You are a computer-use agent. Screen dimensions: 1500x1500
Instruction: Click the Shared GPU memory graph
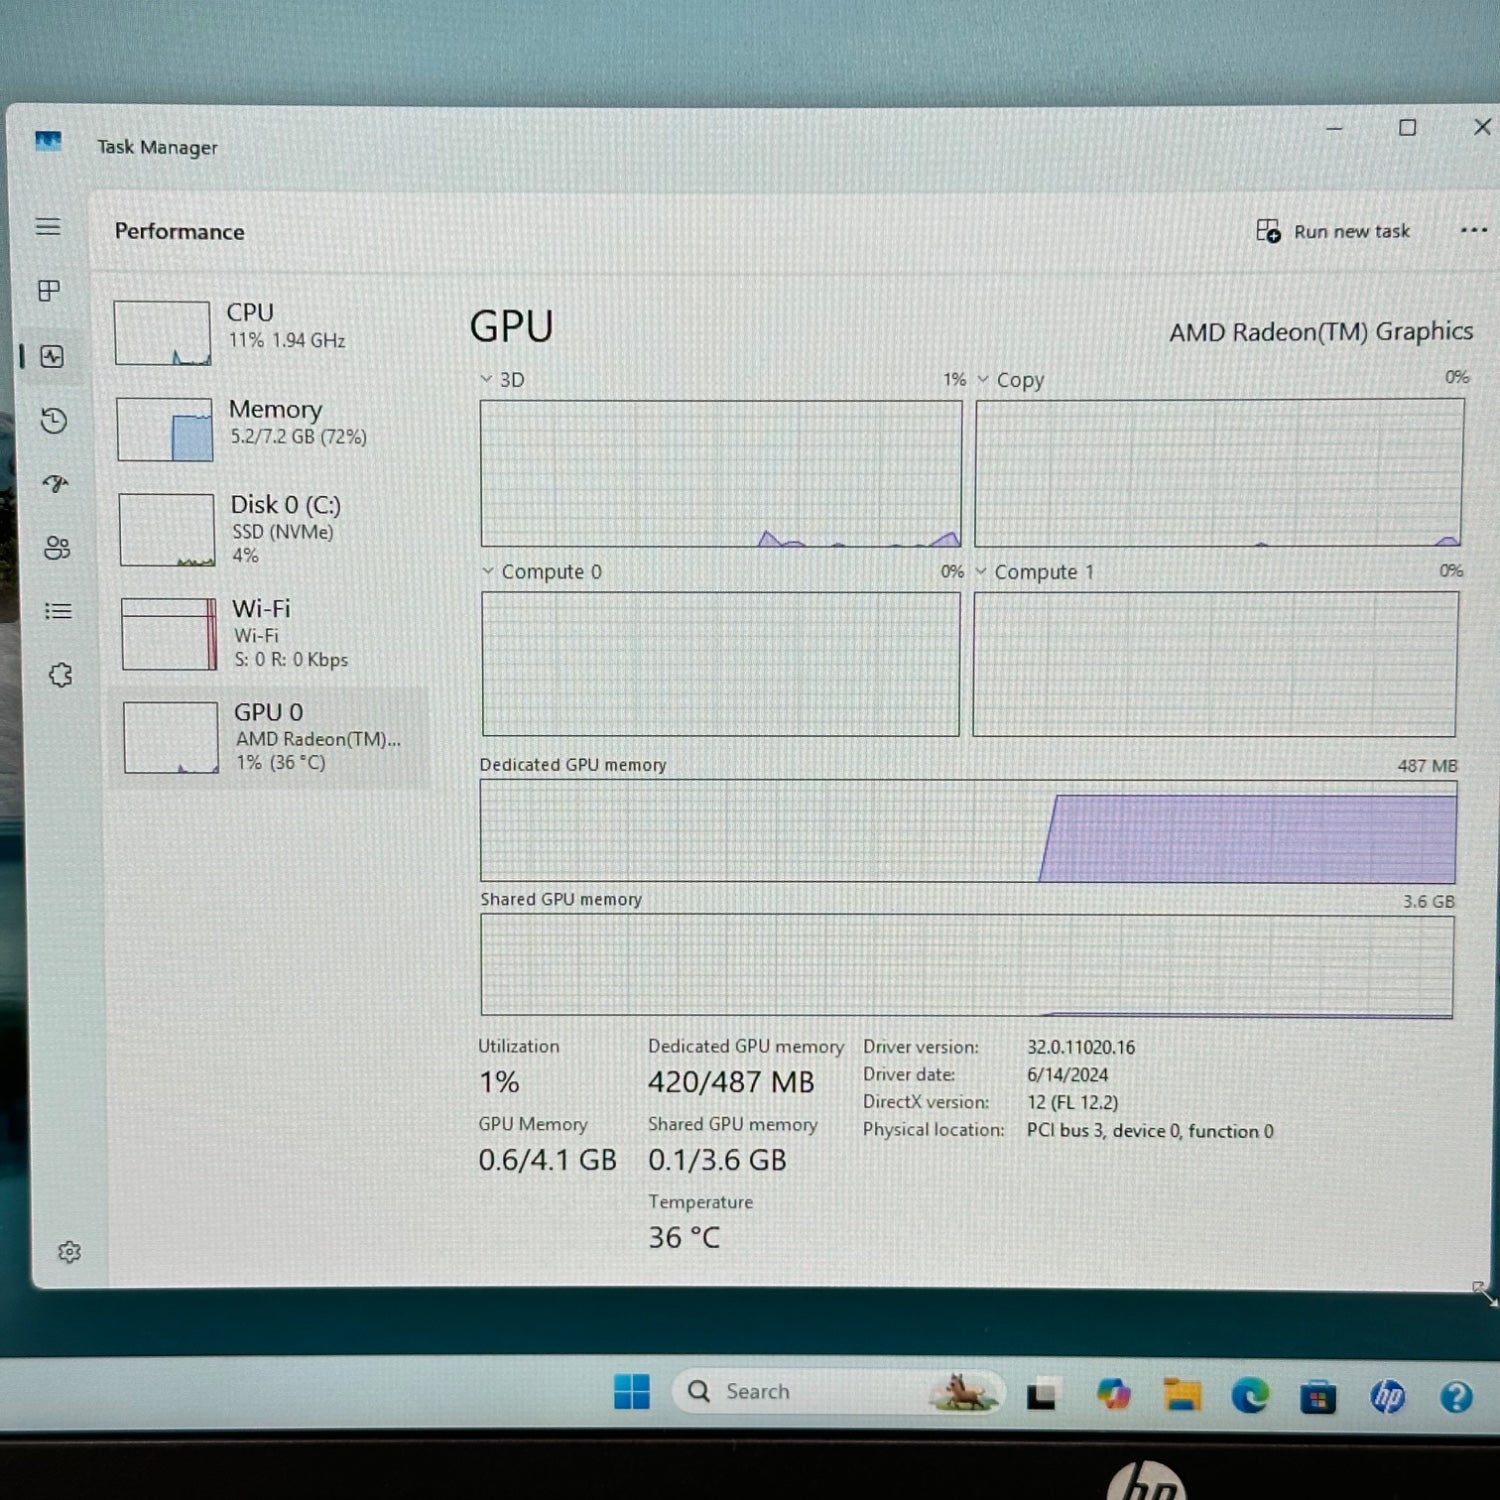(x=967, y=966)
